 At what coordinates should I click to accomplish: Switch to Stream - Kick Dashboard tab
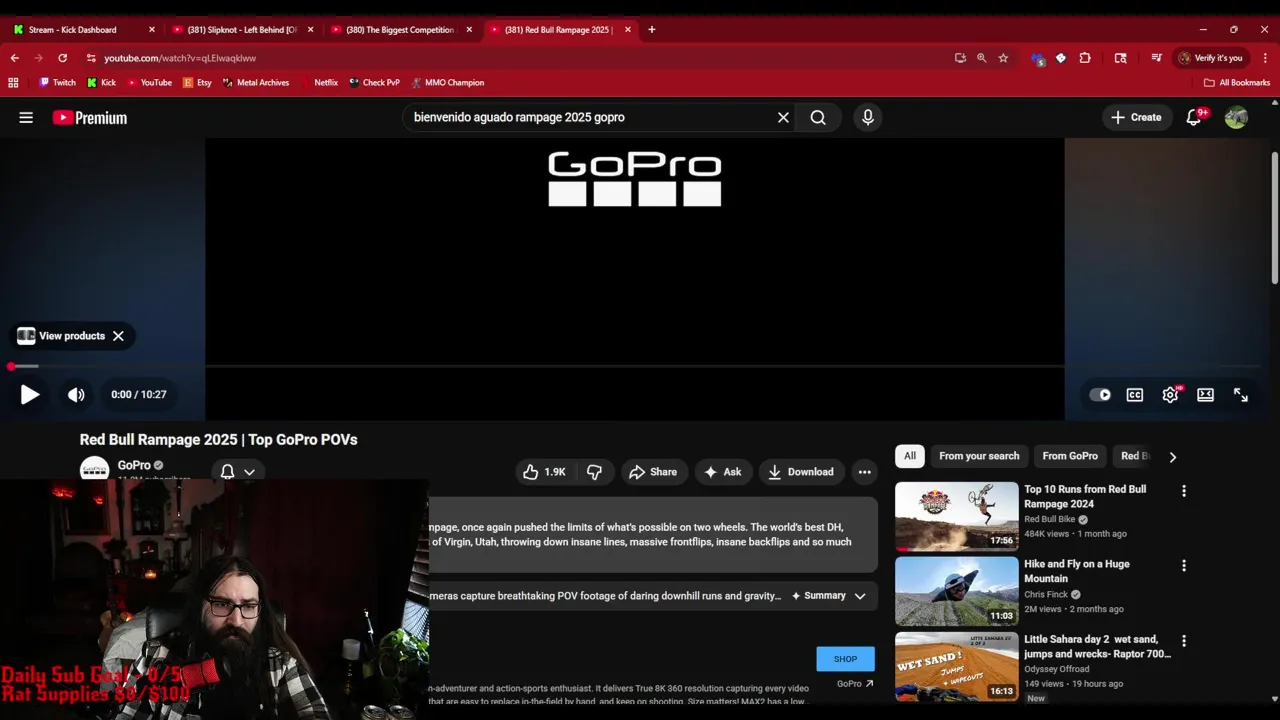tap(83, 29)
